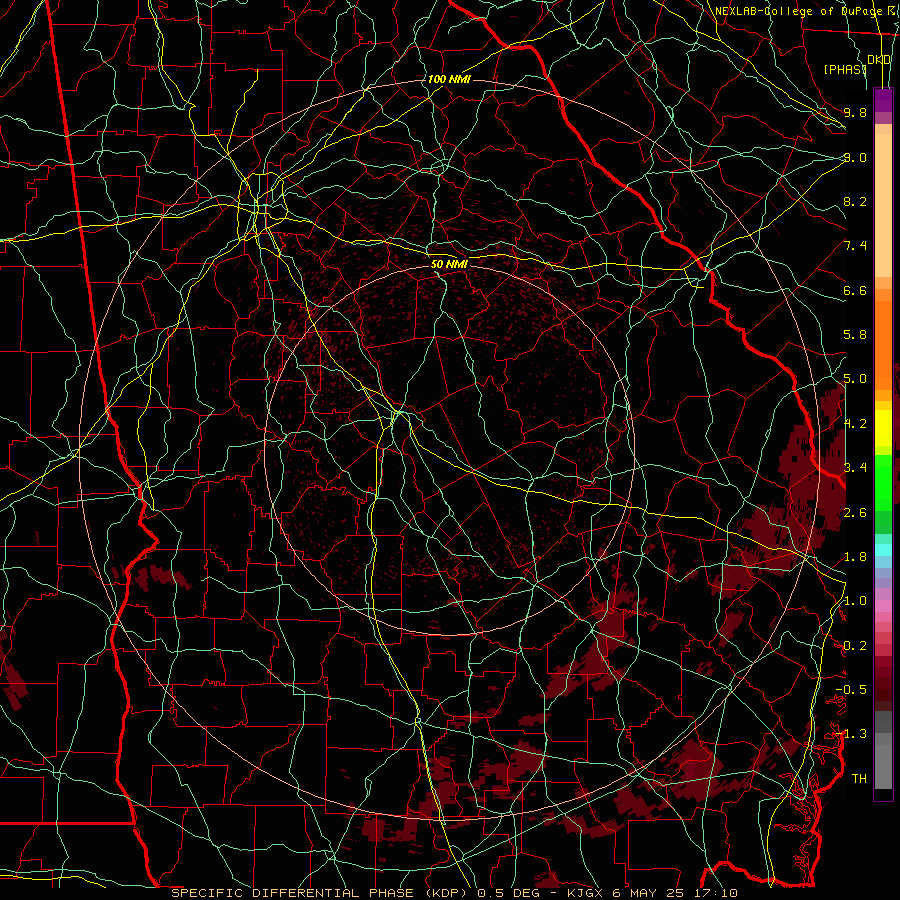Click the 5.0 value on the color scale
The height and width of the screenshot is (900, 900).
(x=855, y=379)
